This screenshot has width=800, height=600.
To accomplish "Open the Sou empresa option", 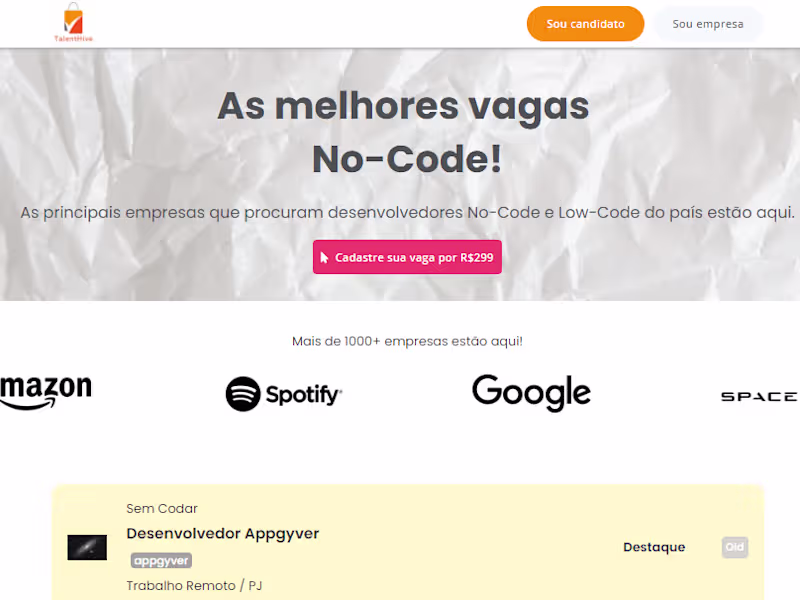I will [708, 24].
